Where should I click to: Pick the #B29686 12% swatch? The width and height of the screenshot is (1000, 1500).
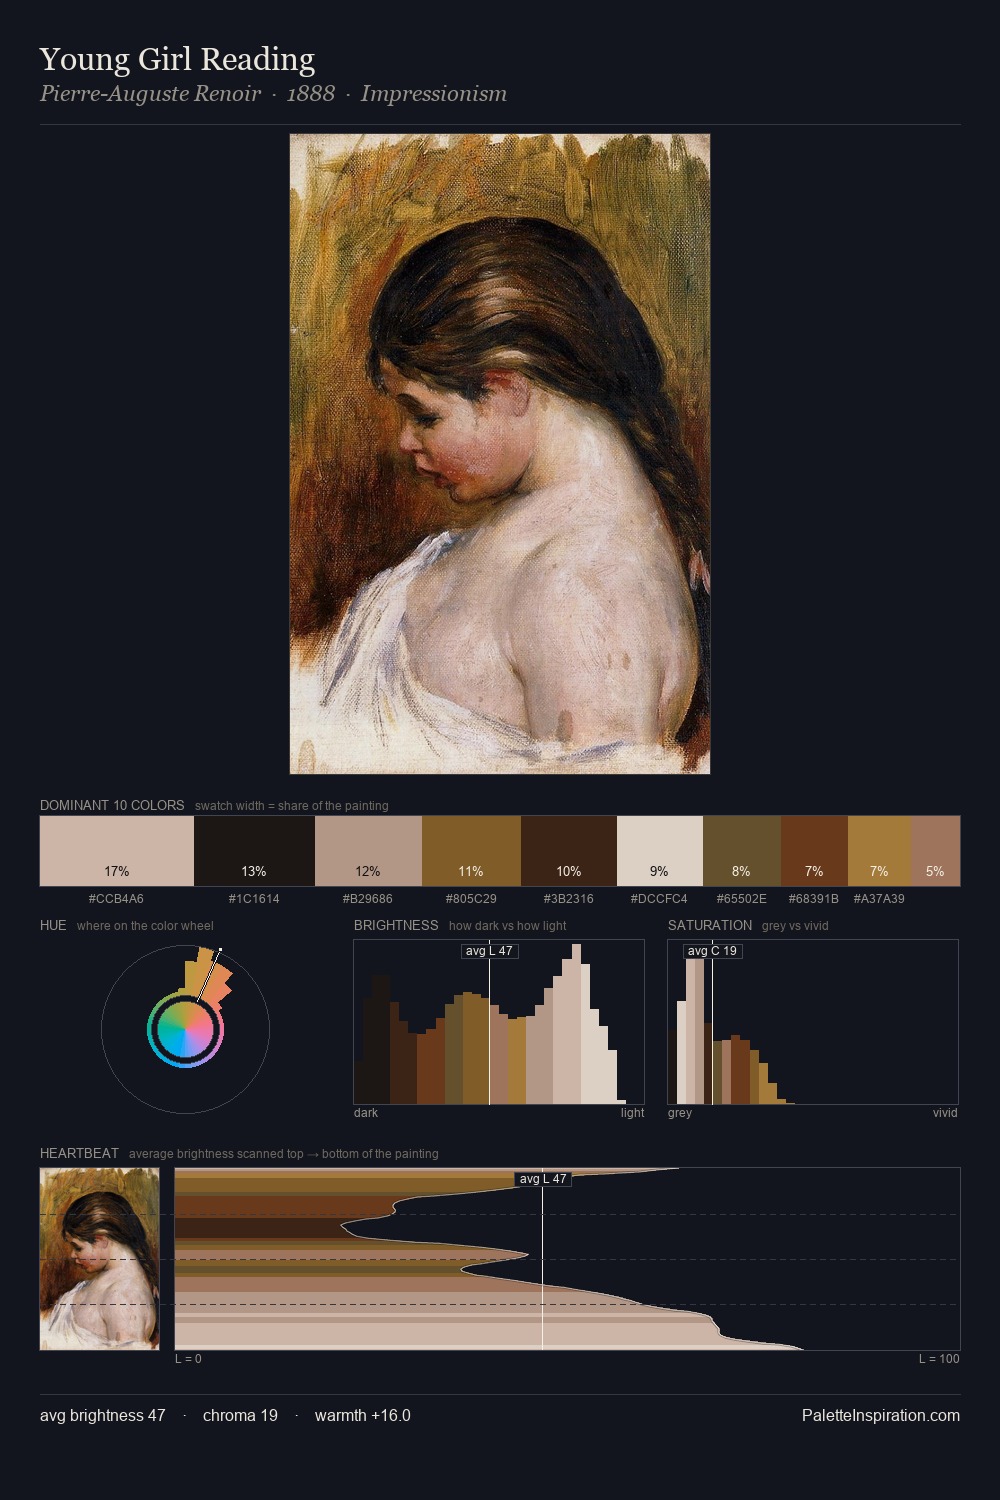click(x=368, y=851)
